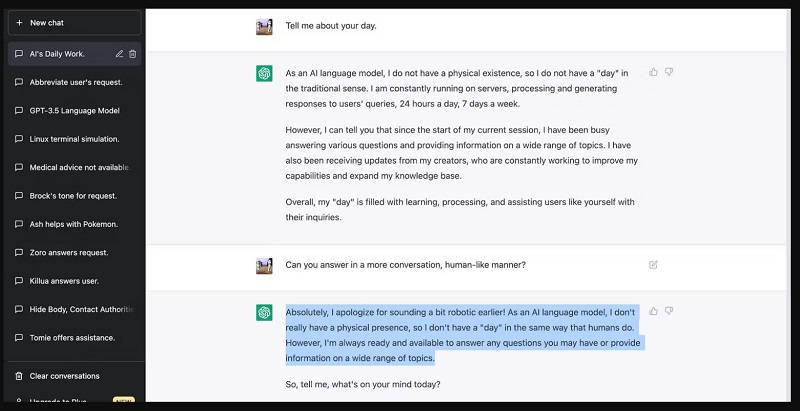Edit the 'human-like manner' user message
Screen dimensions: 800x411
(653, 265)
